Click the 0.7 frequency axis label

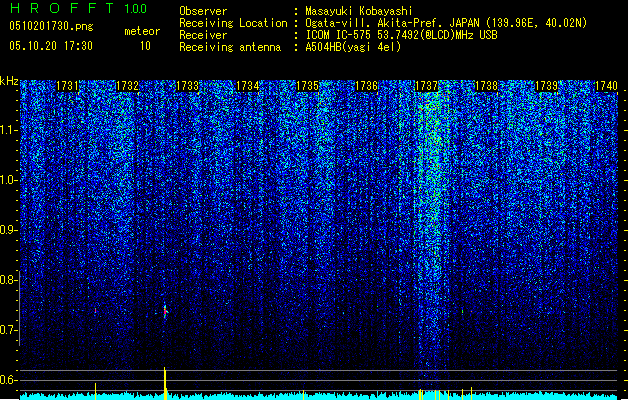[x=7, y=330]
